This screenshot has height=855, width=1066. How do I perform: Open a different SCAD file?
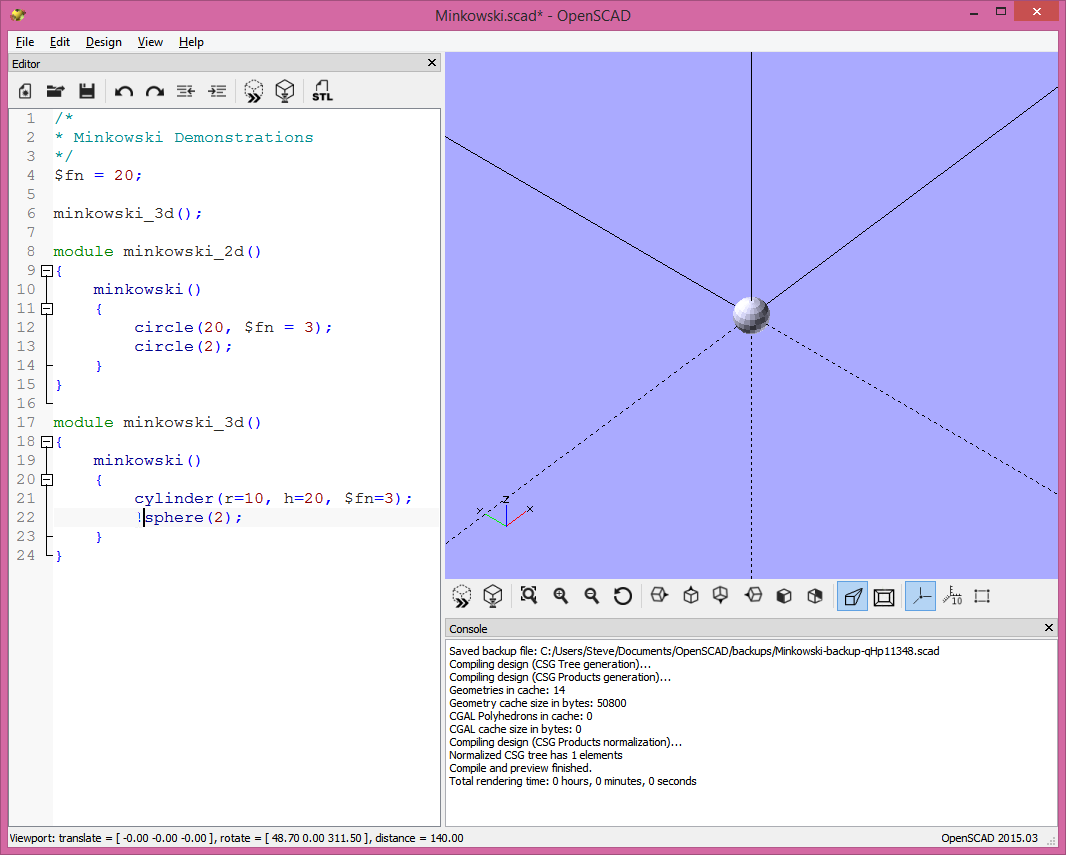[x=55, y=91]
